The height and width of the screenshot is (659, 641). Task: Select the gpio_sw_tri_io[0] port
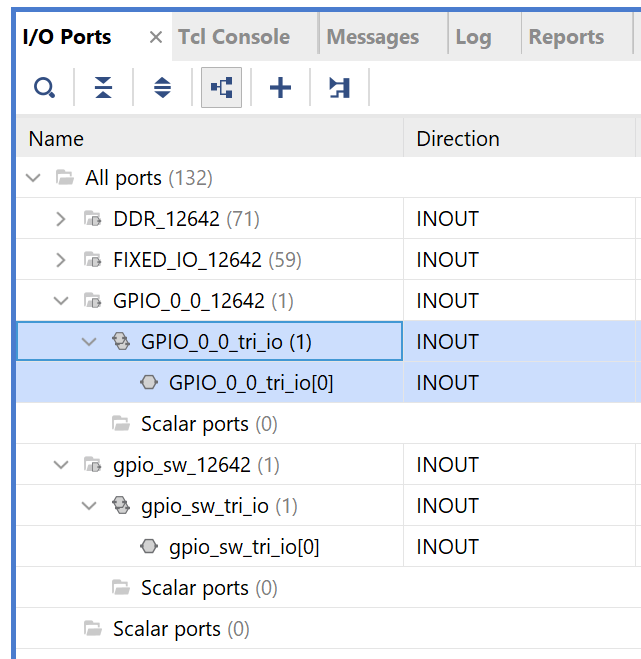click(x=244, y=547)
